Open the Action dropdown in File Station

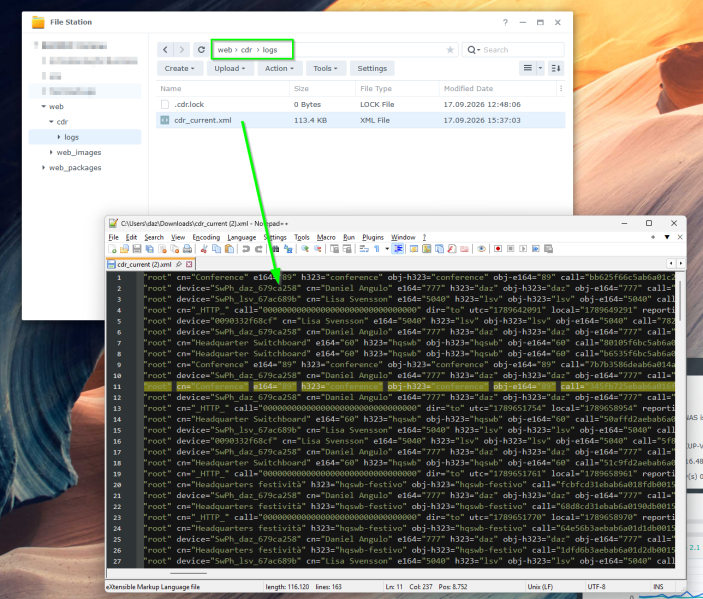click(279, 69)
